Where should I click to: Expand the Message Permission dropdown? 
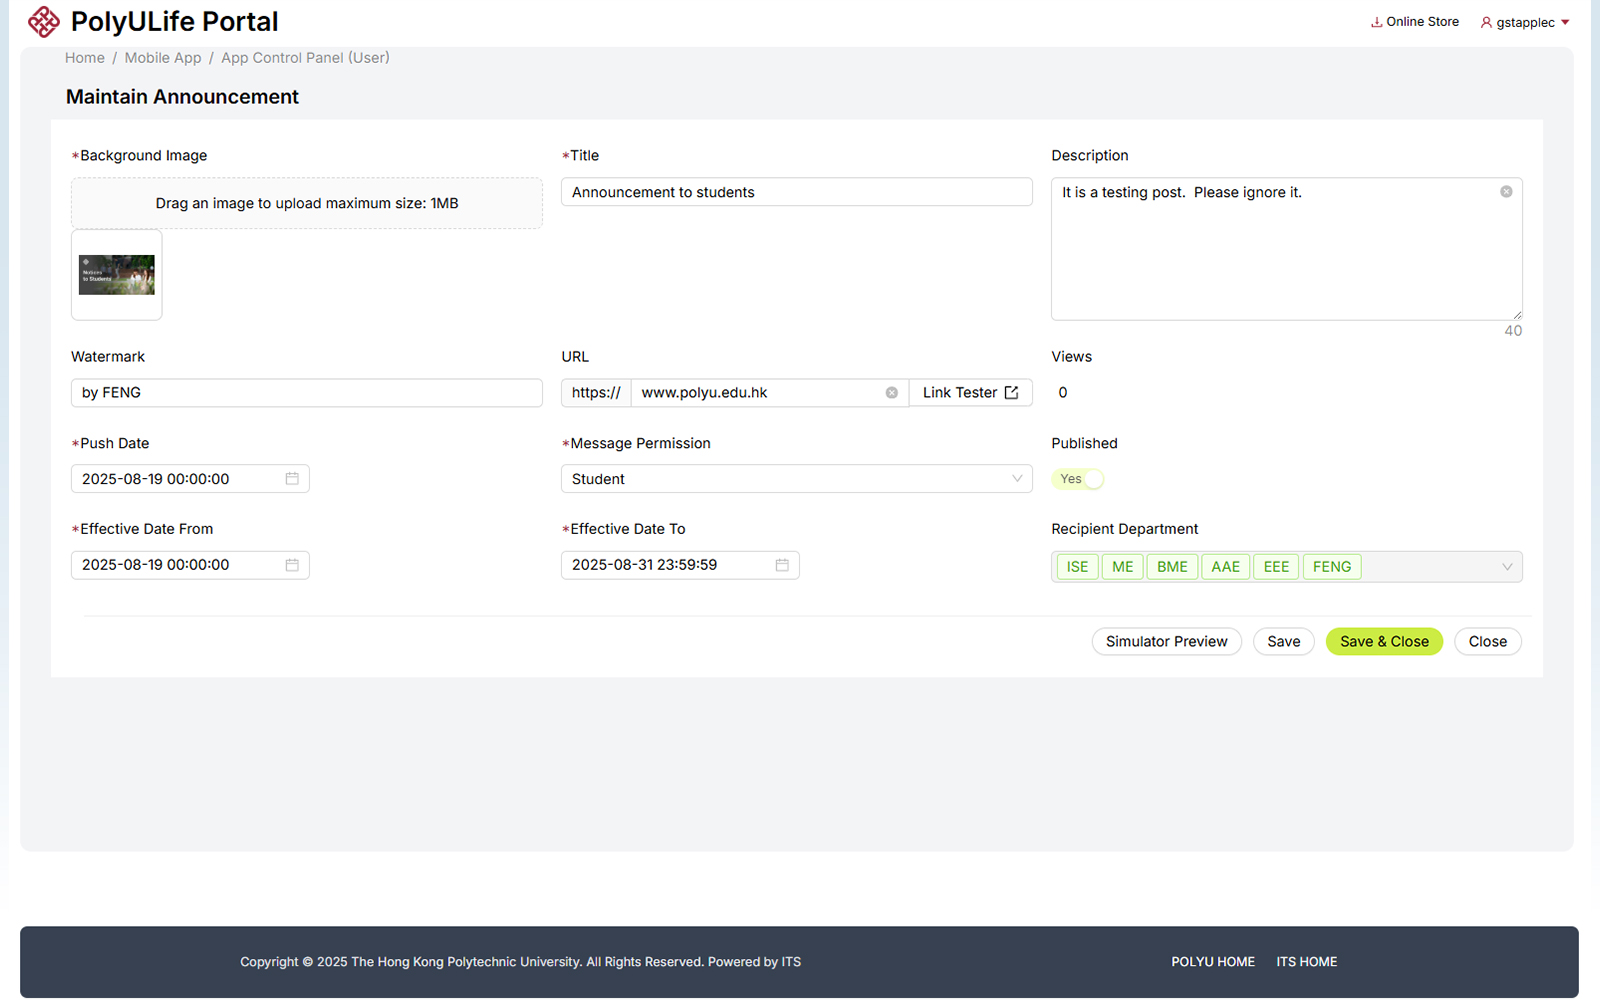tap(1016, 479)
